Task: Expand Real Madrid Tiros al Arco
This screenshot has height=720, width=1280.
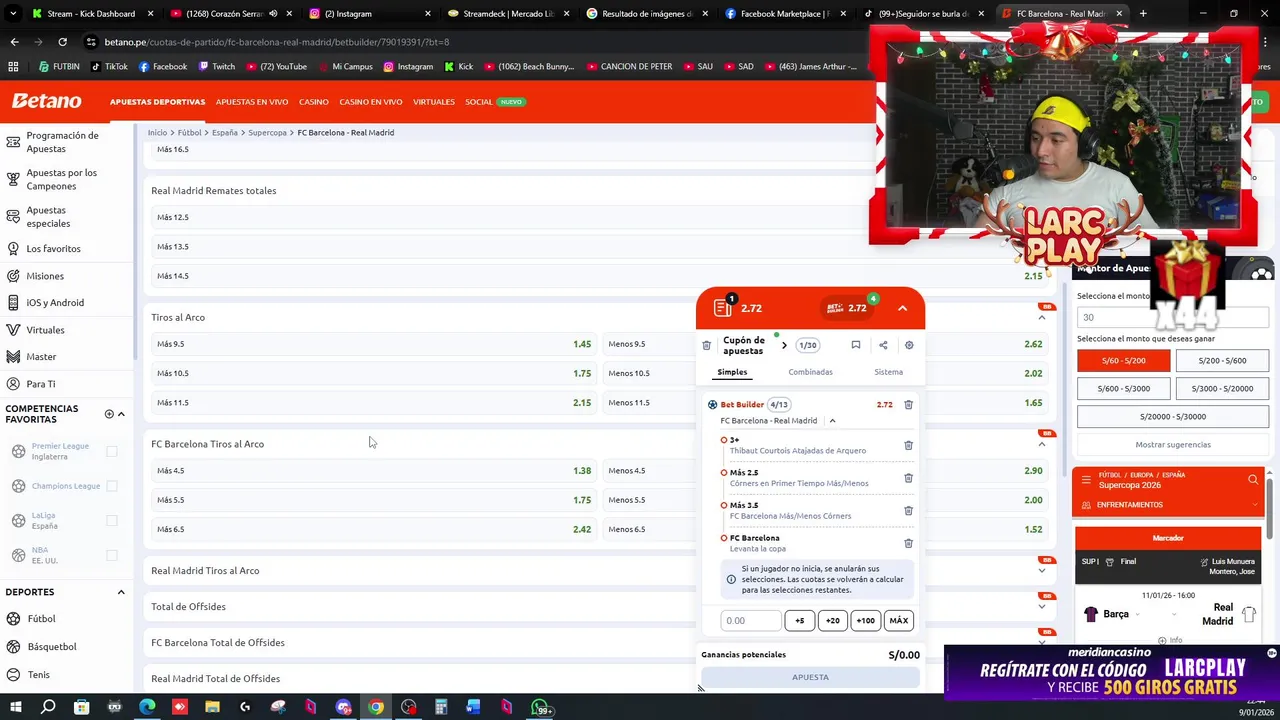Action: pos(1042,571)
